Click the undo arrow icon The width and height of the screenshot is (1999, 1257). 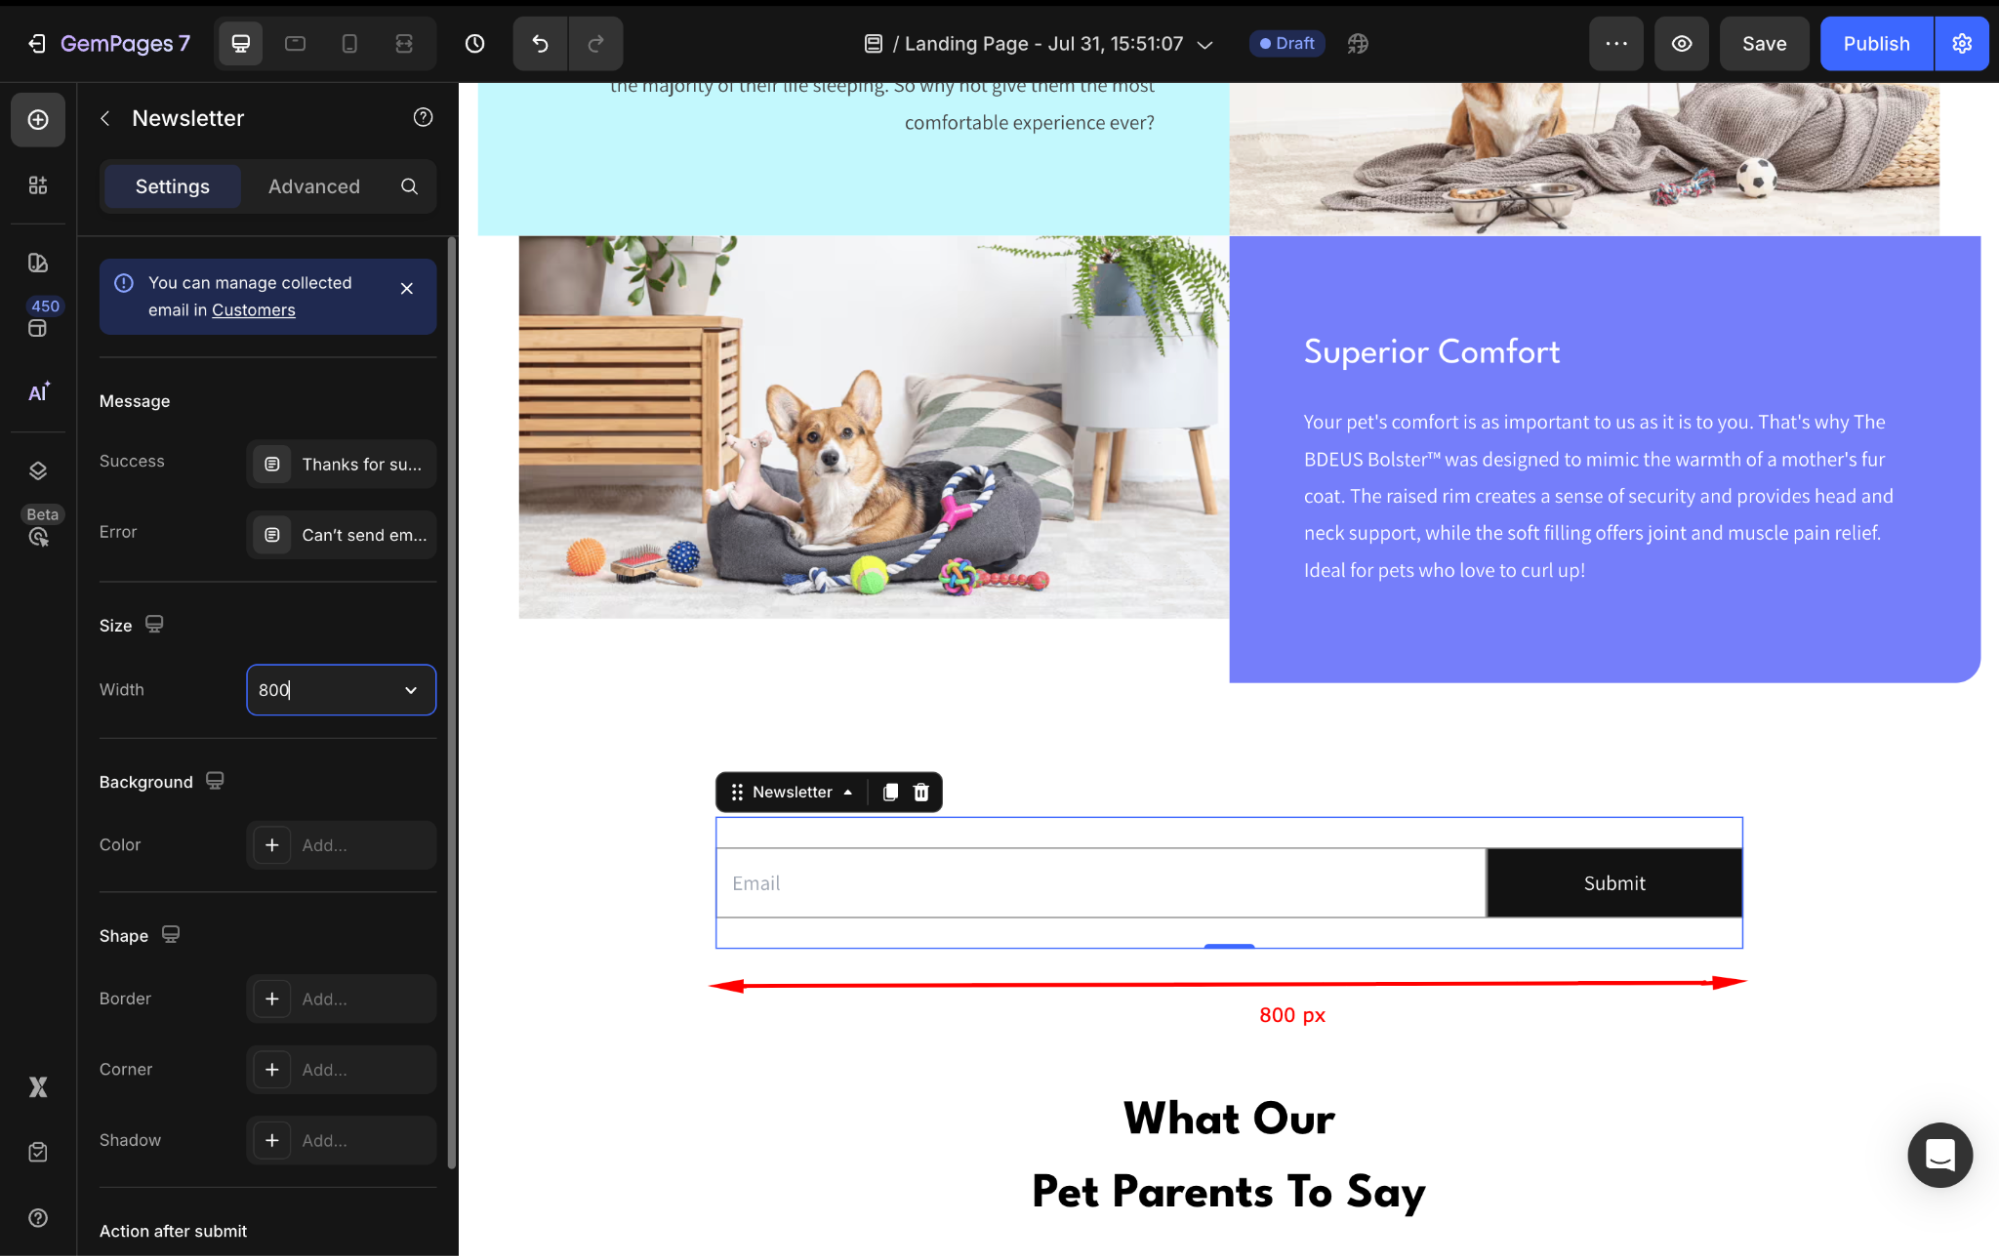tap(540, 44)
